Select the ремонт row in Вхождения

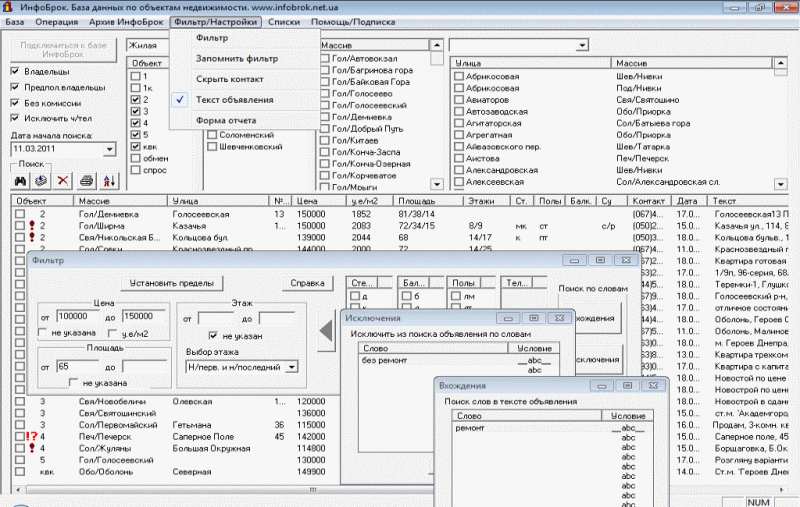tap(552, 428)
